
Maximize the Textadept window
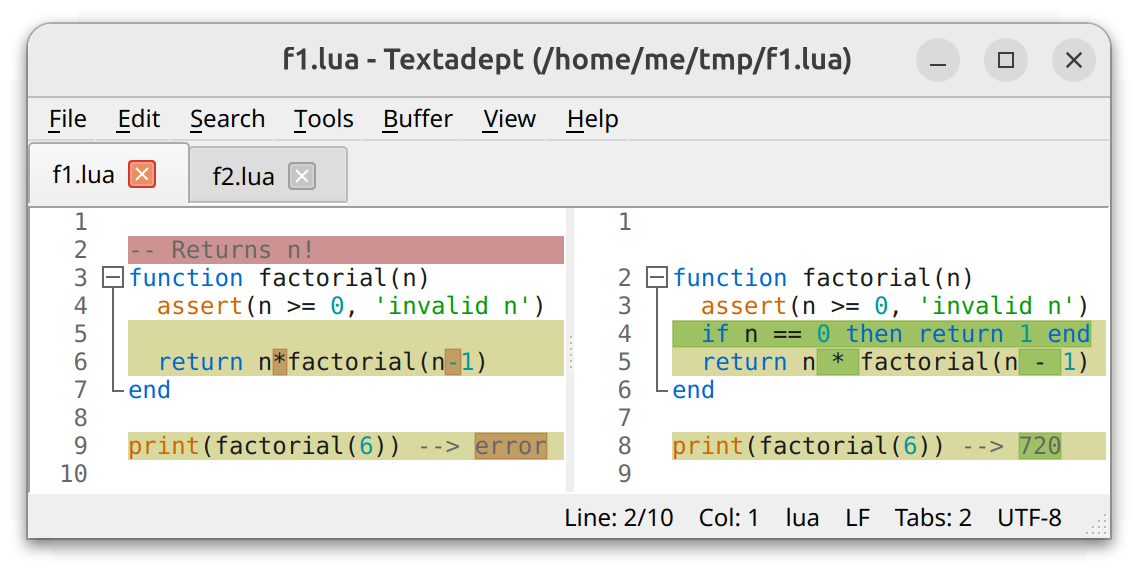1006,60
